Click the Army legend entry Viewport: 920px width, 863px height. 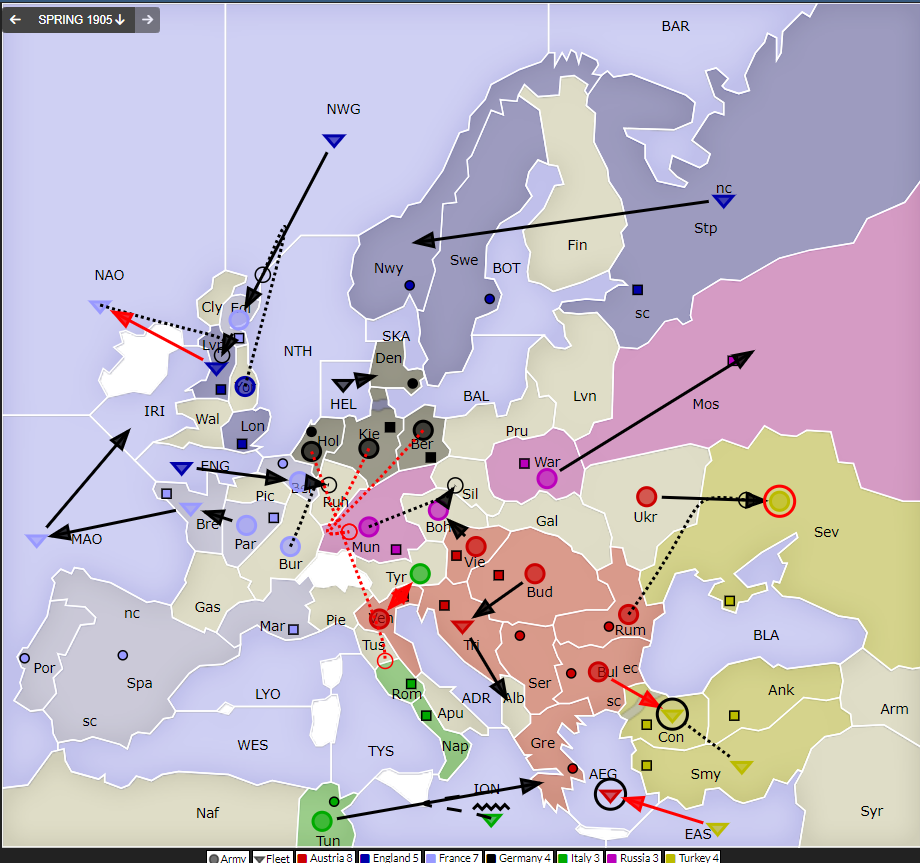(228, 858)
